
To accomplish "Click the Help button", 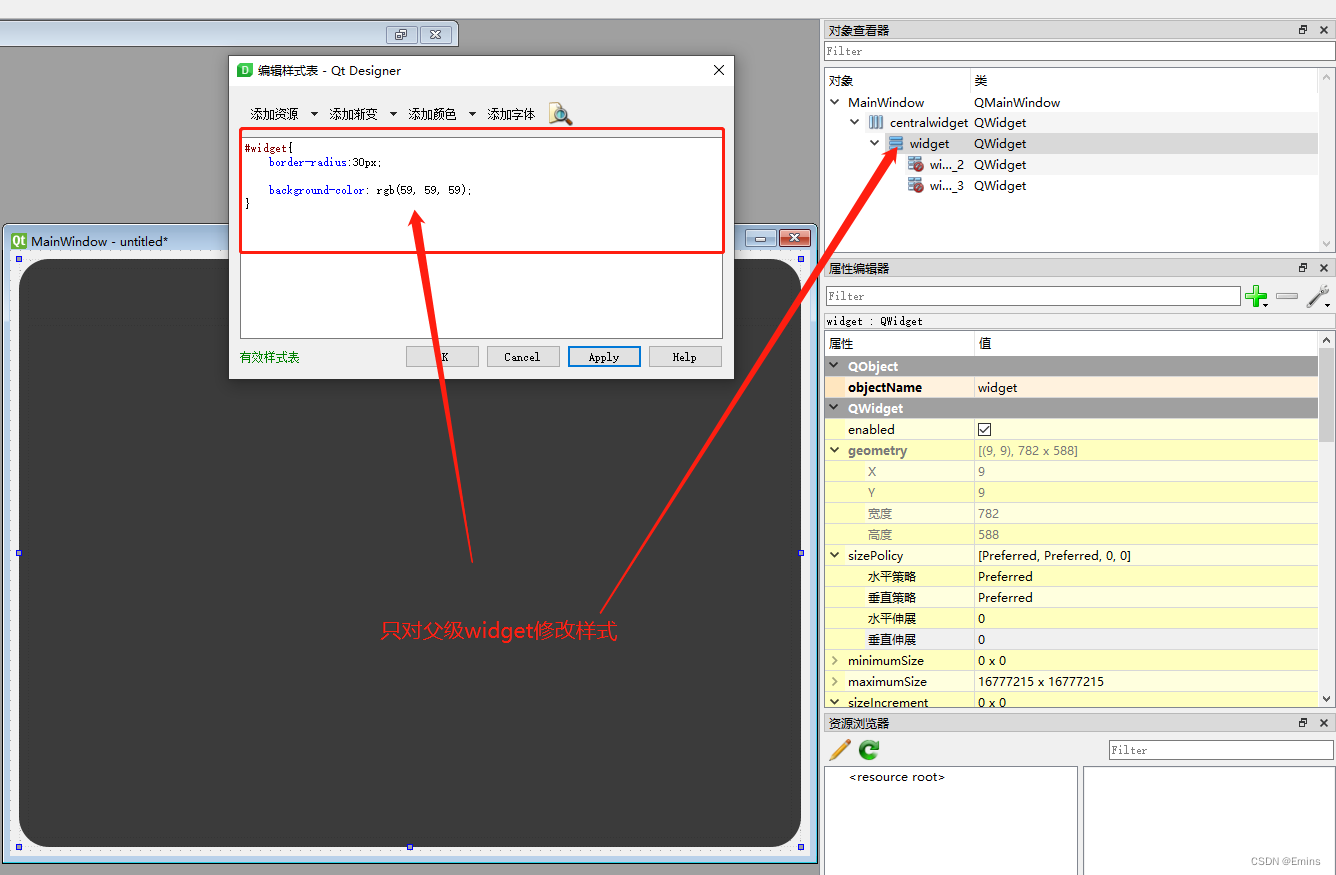I will (685, 357).
